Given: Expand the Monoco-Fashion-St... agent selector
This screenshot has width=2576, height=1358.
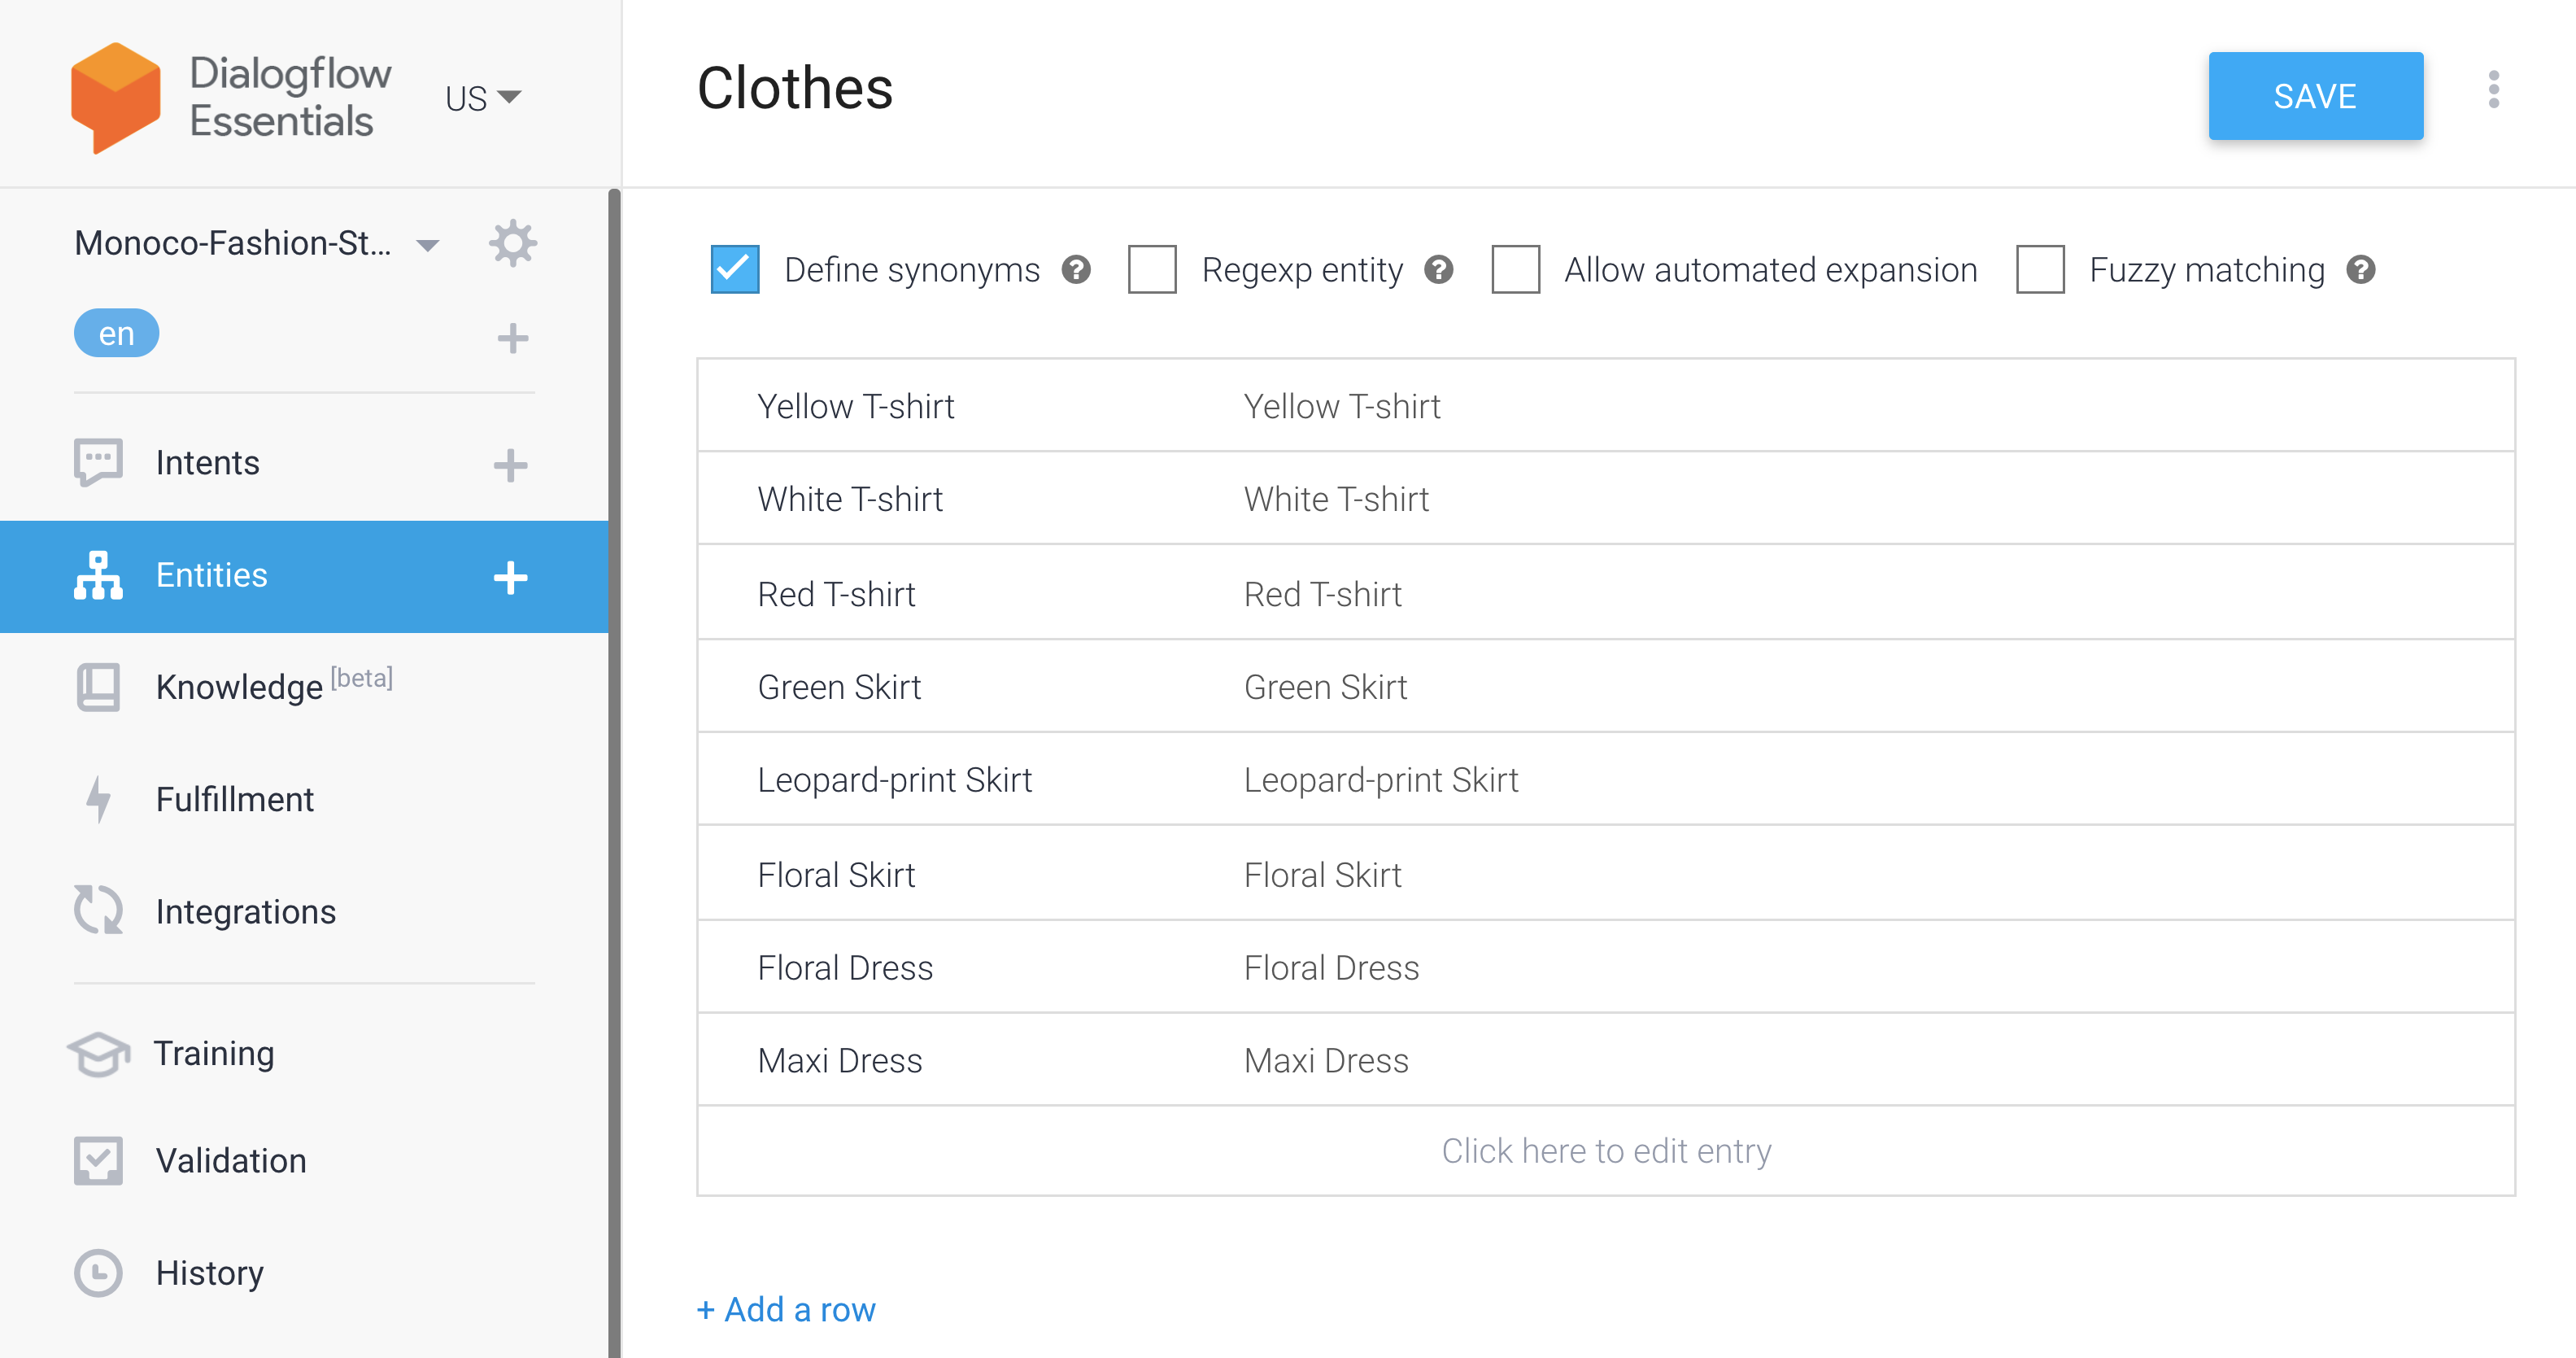Looking at the screenshot, I should tap(257, 243).
